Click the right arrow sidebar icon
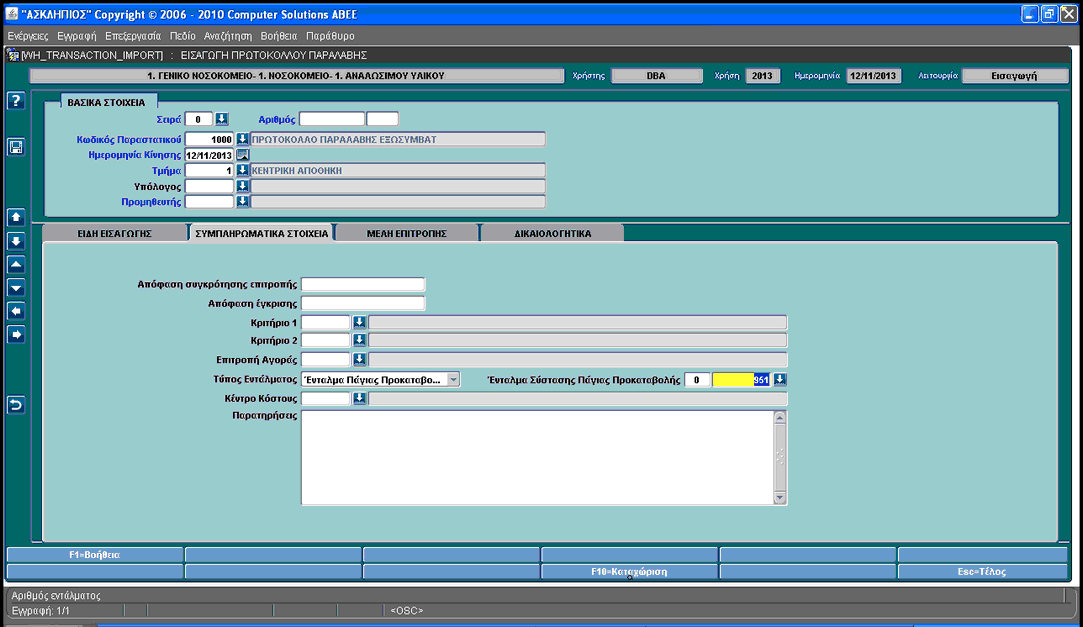1083x627 pixels. point(16,335)
